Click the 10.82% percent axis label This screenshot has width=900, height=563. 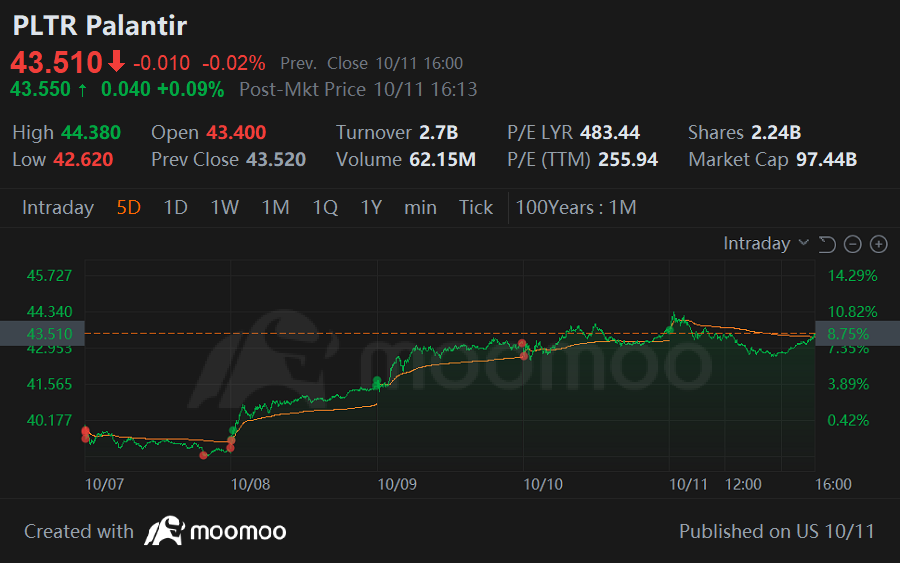[852, 312]
